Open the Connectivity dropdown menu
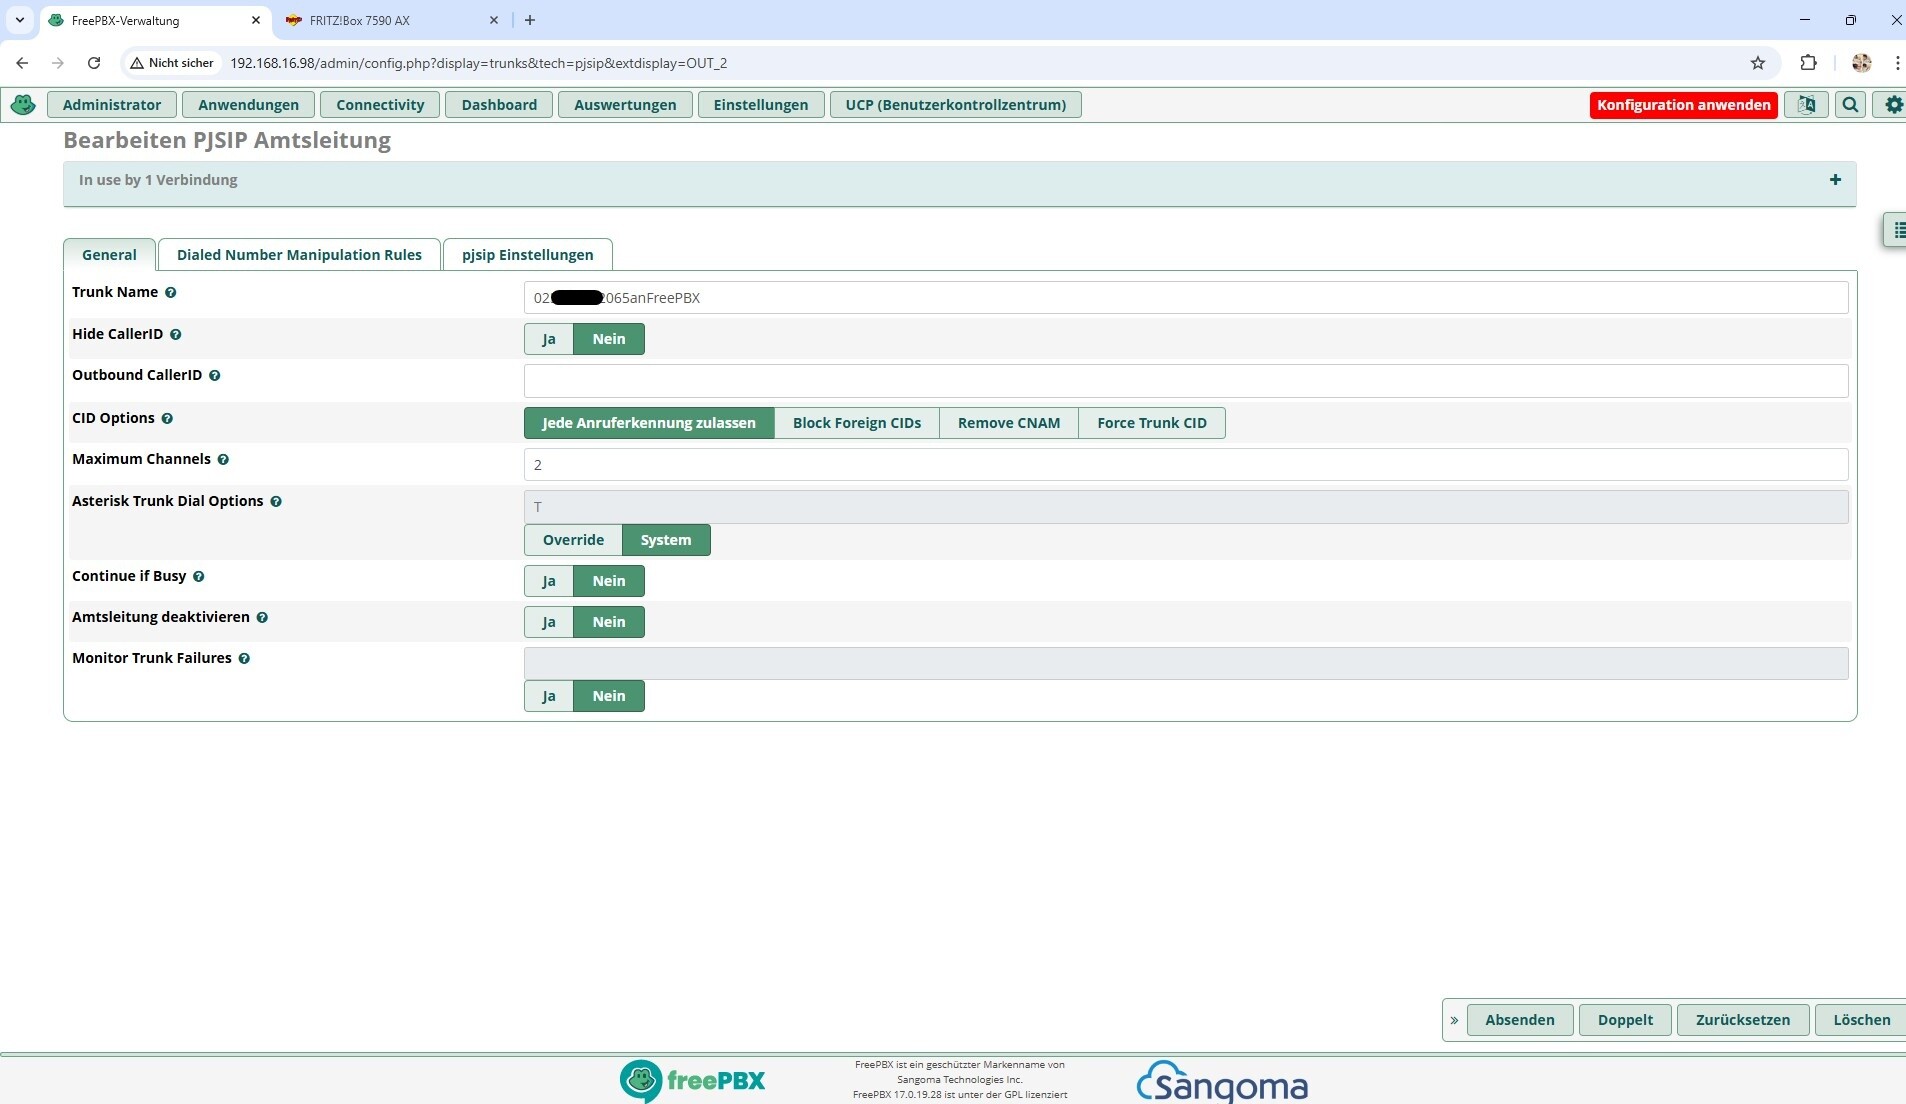Screen dimensions: 1906x1104 click(380, 105)
